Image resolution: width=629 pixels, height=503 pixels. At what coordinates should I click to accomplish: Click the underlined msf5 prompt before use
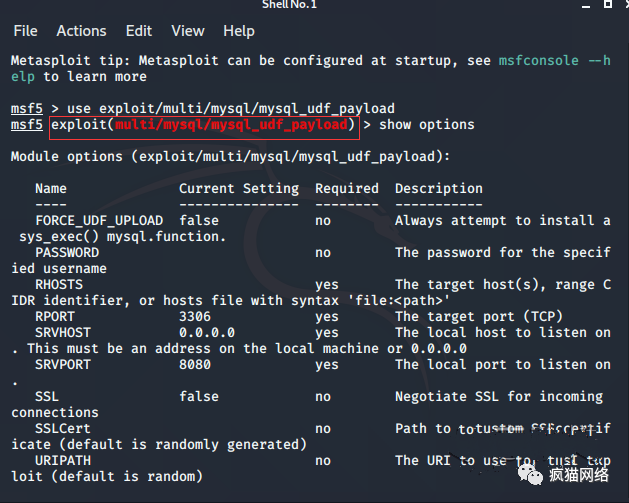coord(26,109)
